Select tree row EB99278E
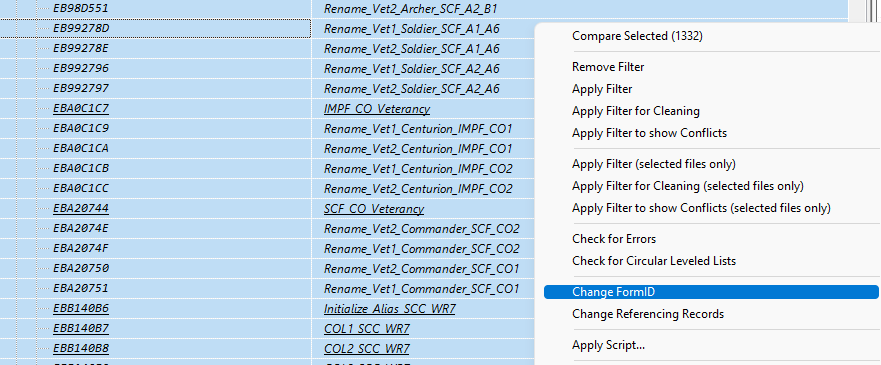This screenshot has height=365, width=881. point(81,48)
